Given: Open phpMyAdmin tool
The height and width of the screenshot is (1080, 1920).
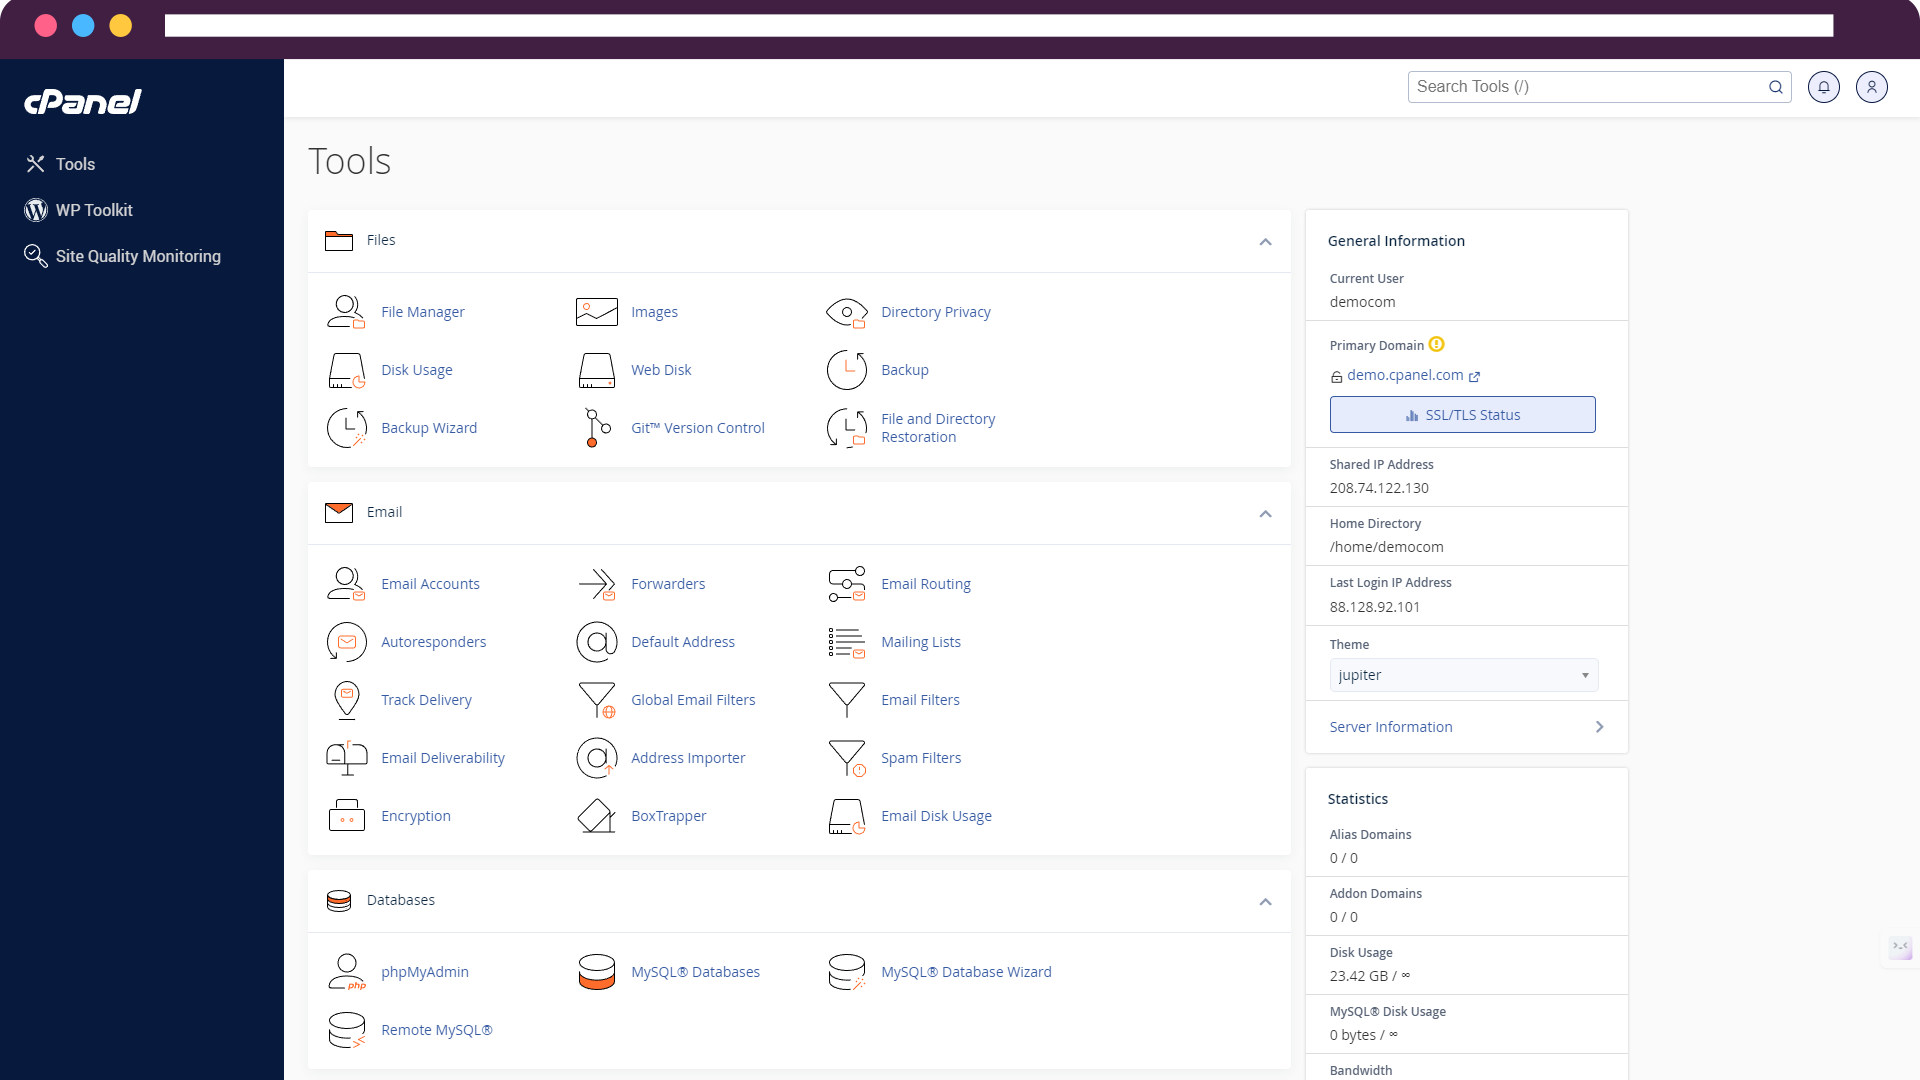Looking at the screenshot, I should tap(425, 971).
